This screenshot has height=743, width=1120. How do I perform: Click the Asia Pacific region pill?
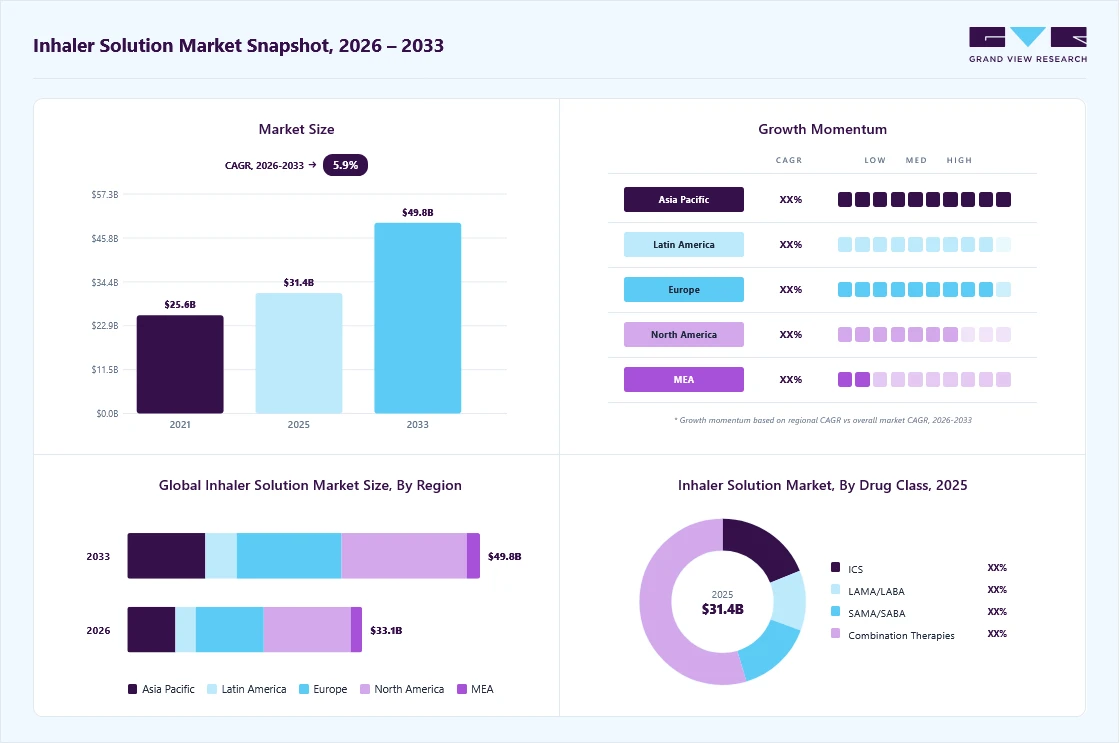tap(684, 199)
